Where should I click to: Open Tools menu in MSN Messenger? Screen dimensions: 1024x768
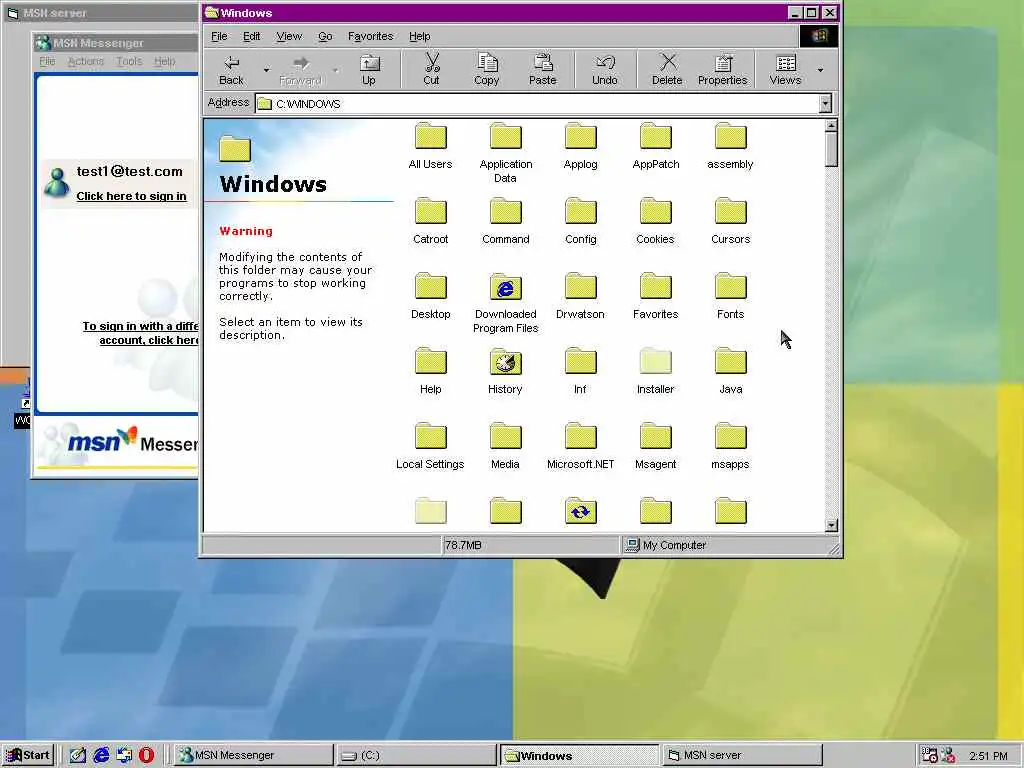[129, 61]
